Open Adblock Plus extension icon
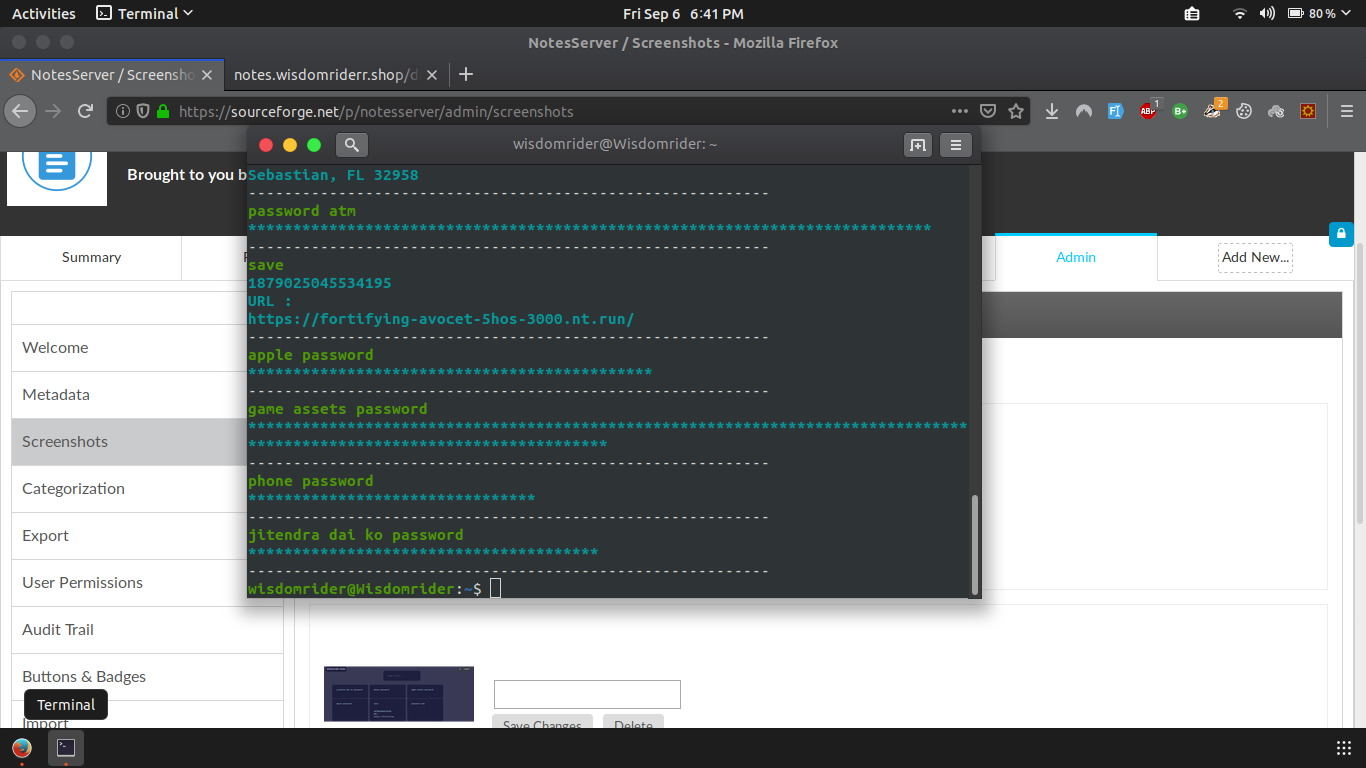This screenshot has height=768, width=1366. coord(1148,110)
